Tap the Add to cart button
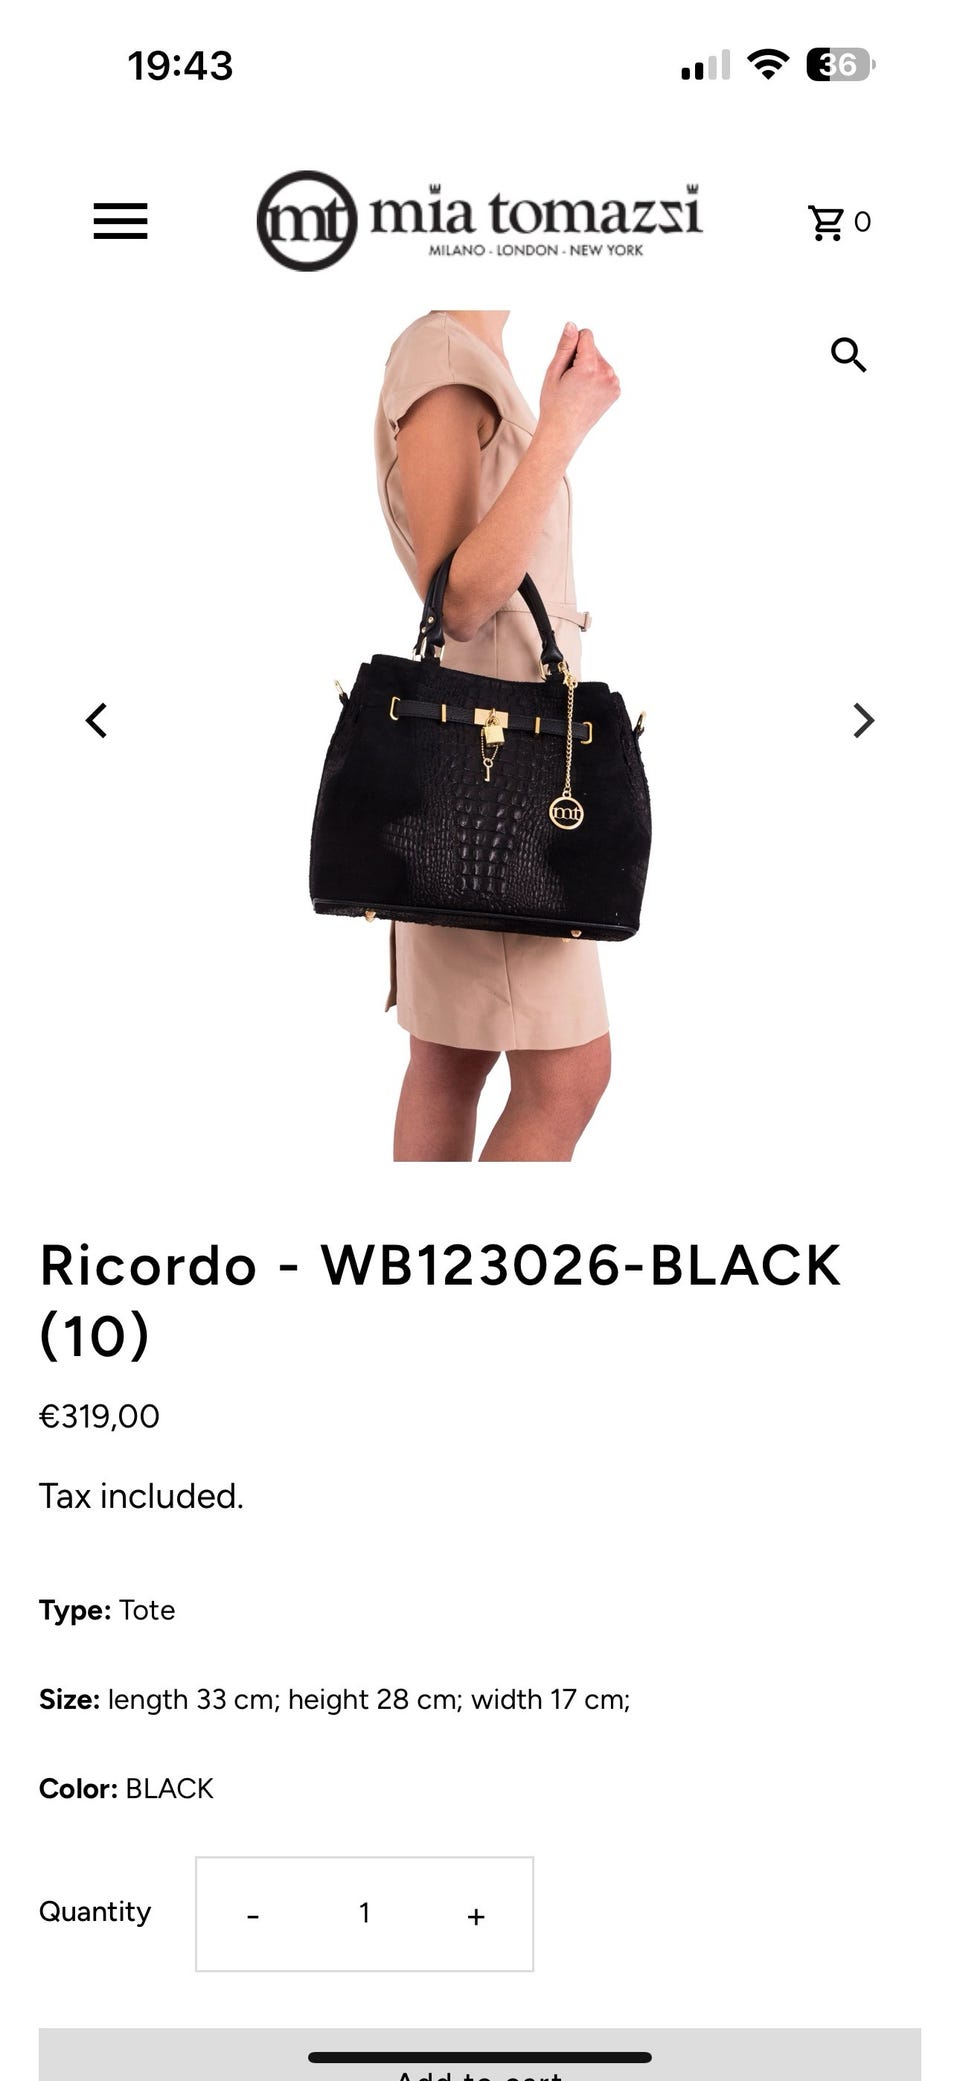Screen dimensions: 960x2081 tap(480, 2054)
